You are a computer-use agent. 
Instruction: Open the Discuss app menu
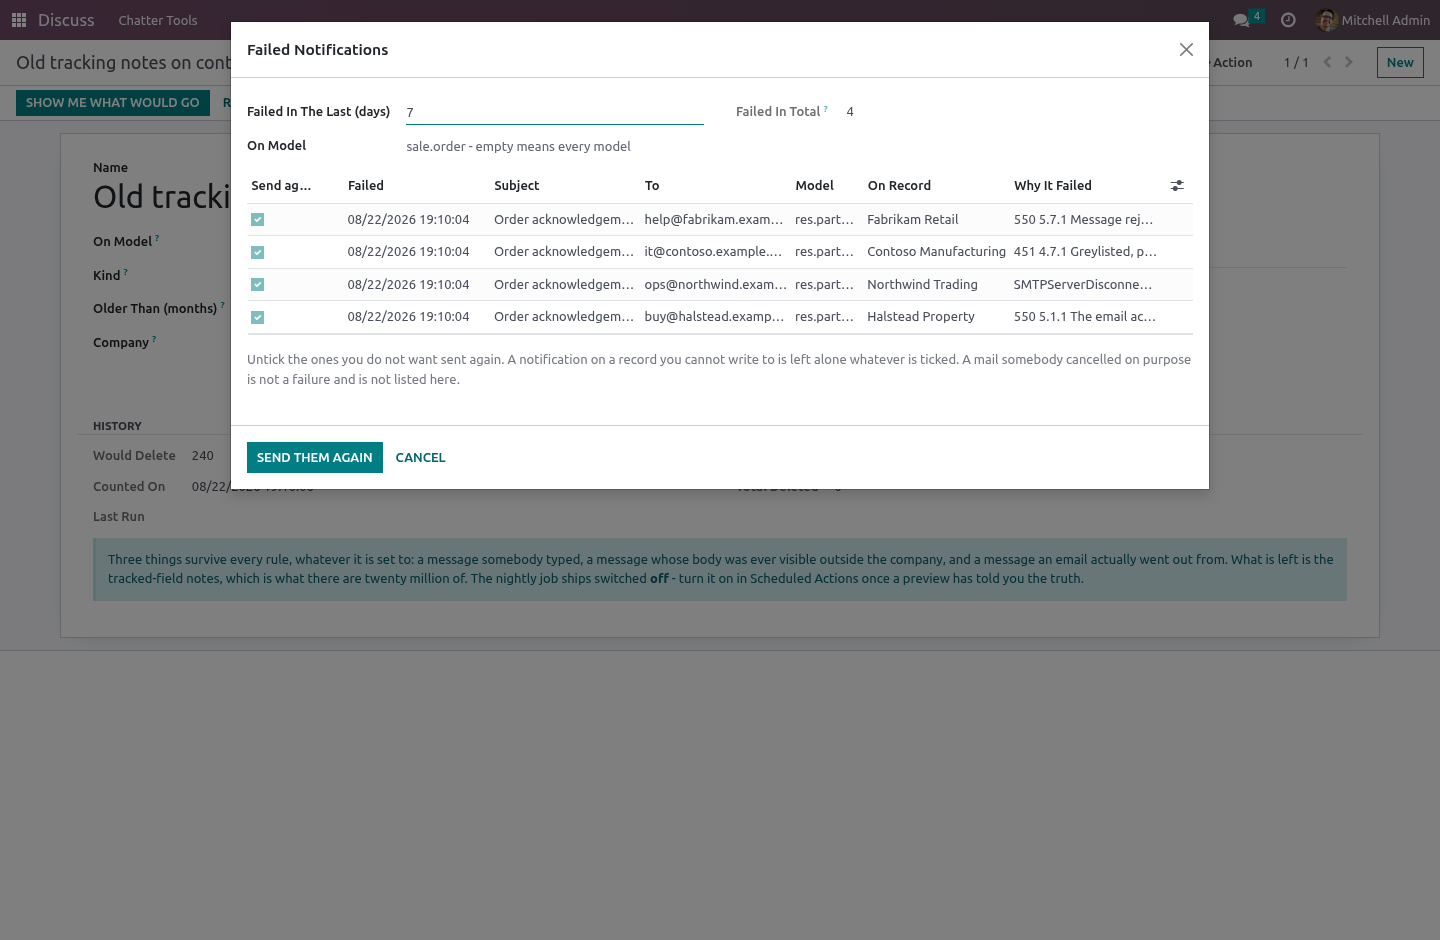[66, 20]
